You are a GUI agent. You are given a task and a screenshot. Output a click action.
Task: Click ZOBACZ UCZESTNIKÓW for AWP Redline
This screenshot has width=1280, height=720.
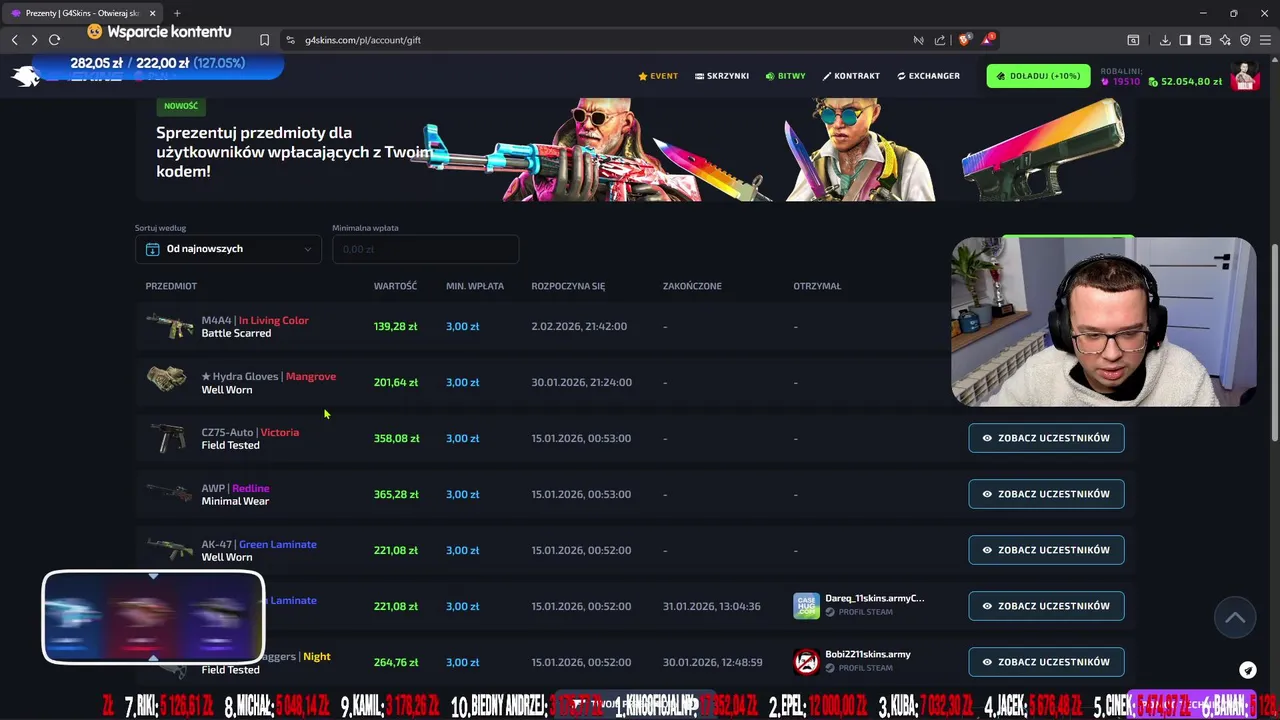pyautogui.click(x=1046, y=494)
